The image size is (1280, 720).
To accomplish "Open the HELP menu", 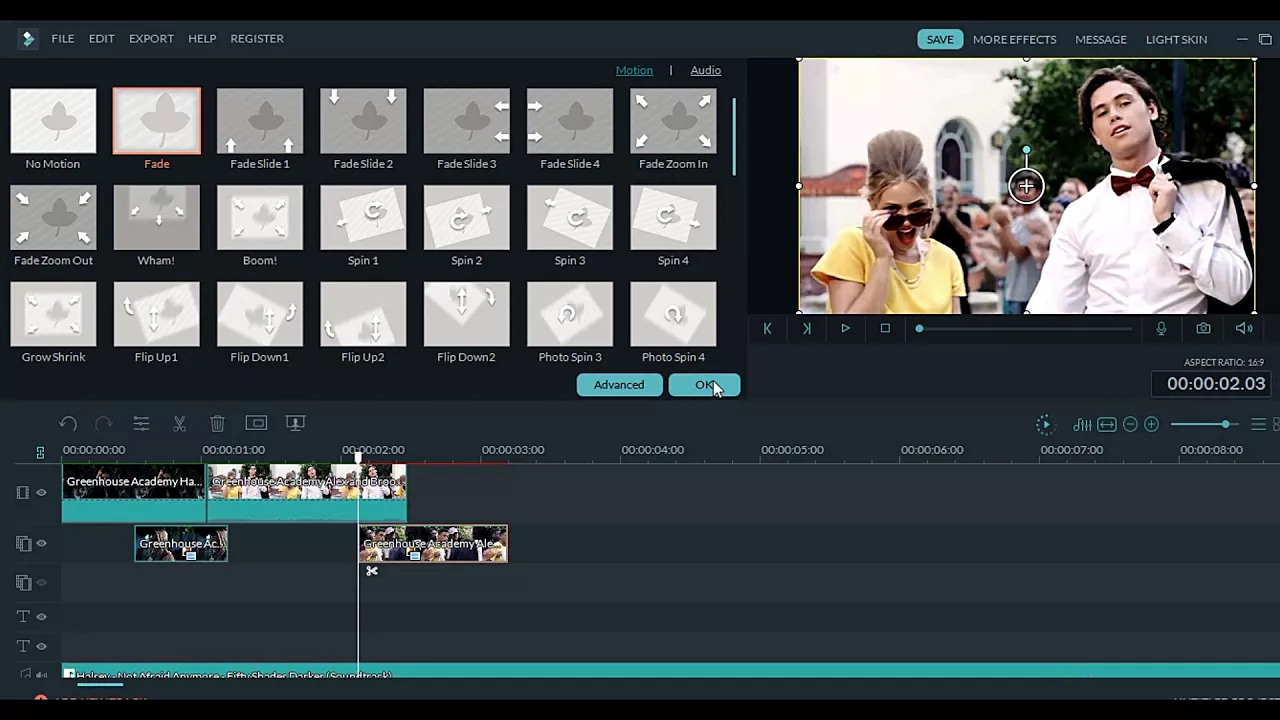I will pyautogui.click(x=202, y=39).
